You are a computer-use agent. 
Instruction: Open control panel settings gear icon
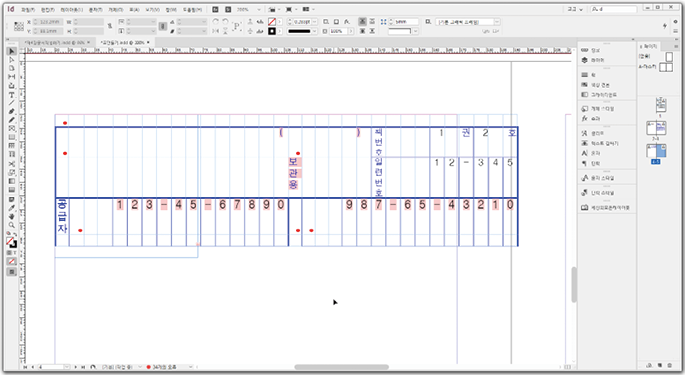(676, 21)
